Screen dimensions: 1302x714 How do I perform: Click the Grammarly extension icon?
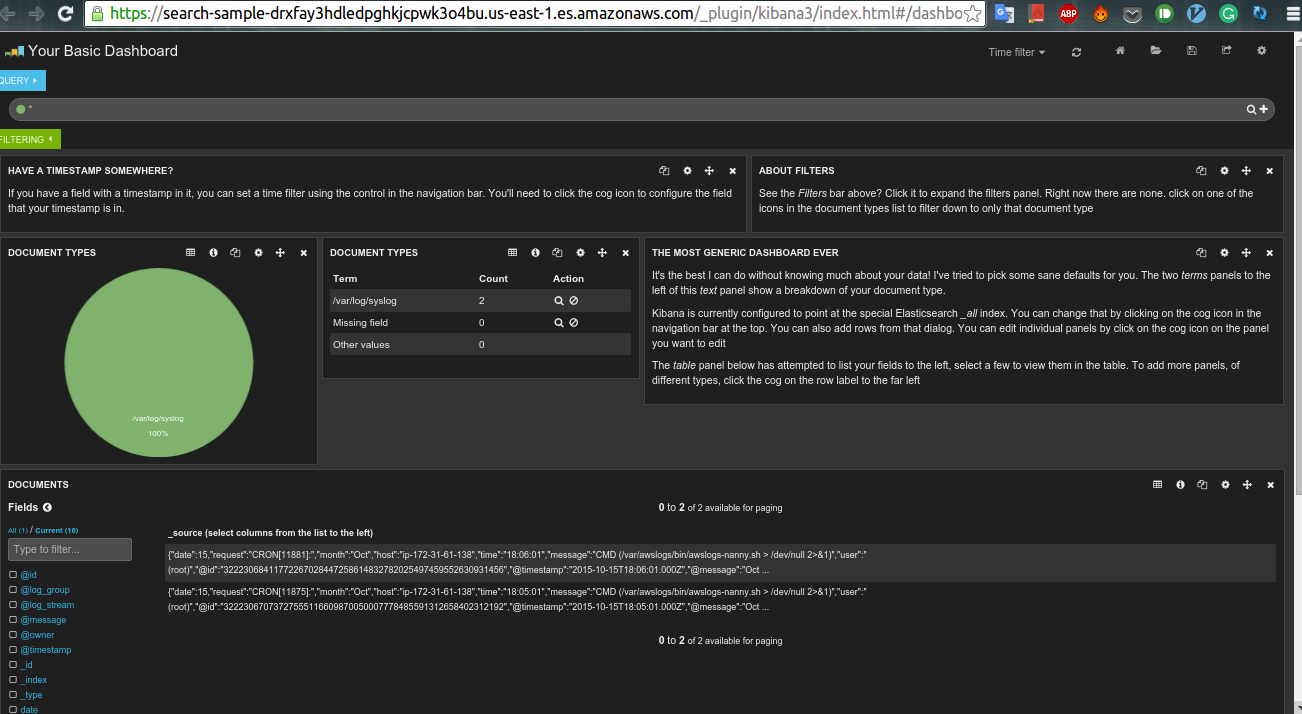[x=1229, y=14]
